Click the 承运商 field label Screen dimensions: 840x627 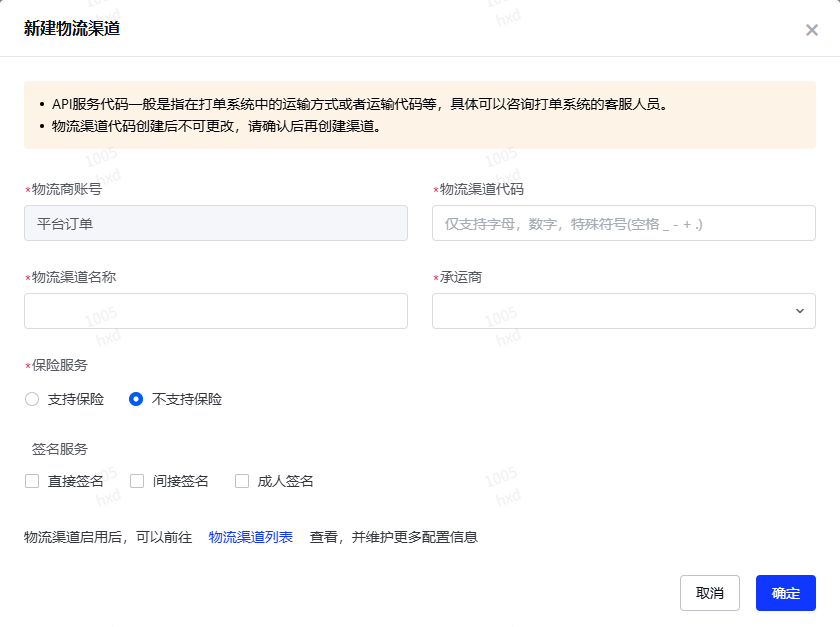pyautogui.click(x=460, y=277)
